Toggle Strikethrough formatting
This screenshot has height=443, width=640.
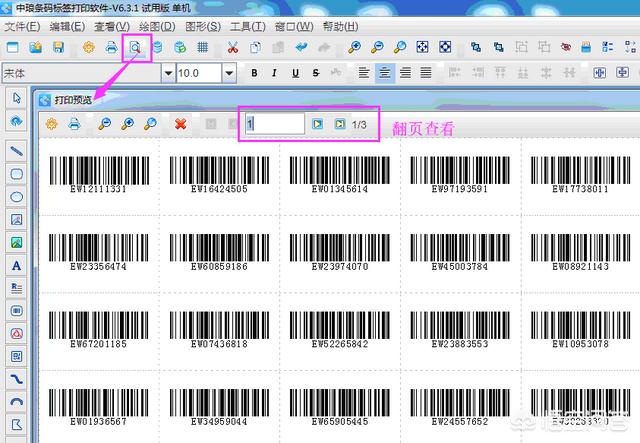pyautogui.click(x=316, y=73)
